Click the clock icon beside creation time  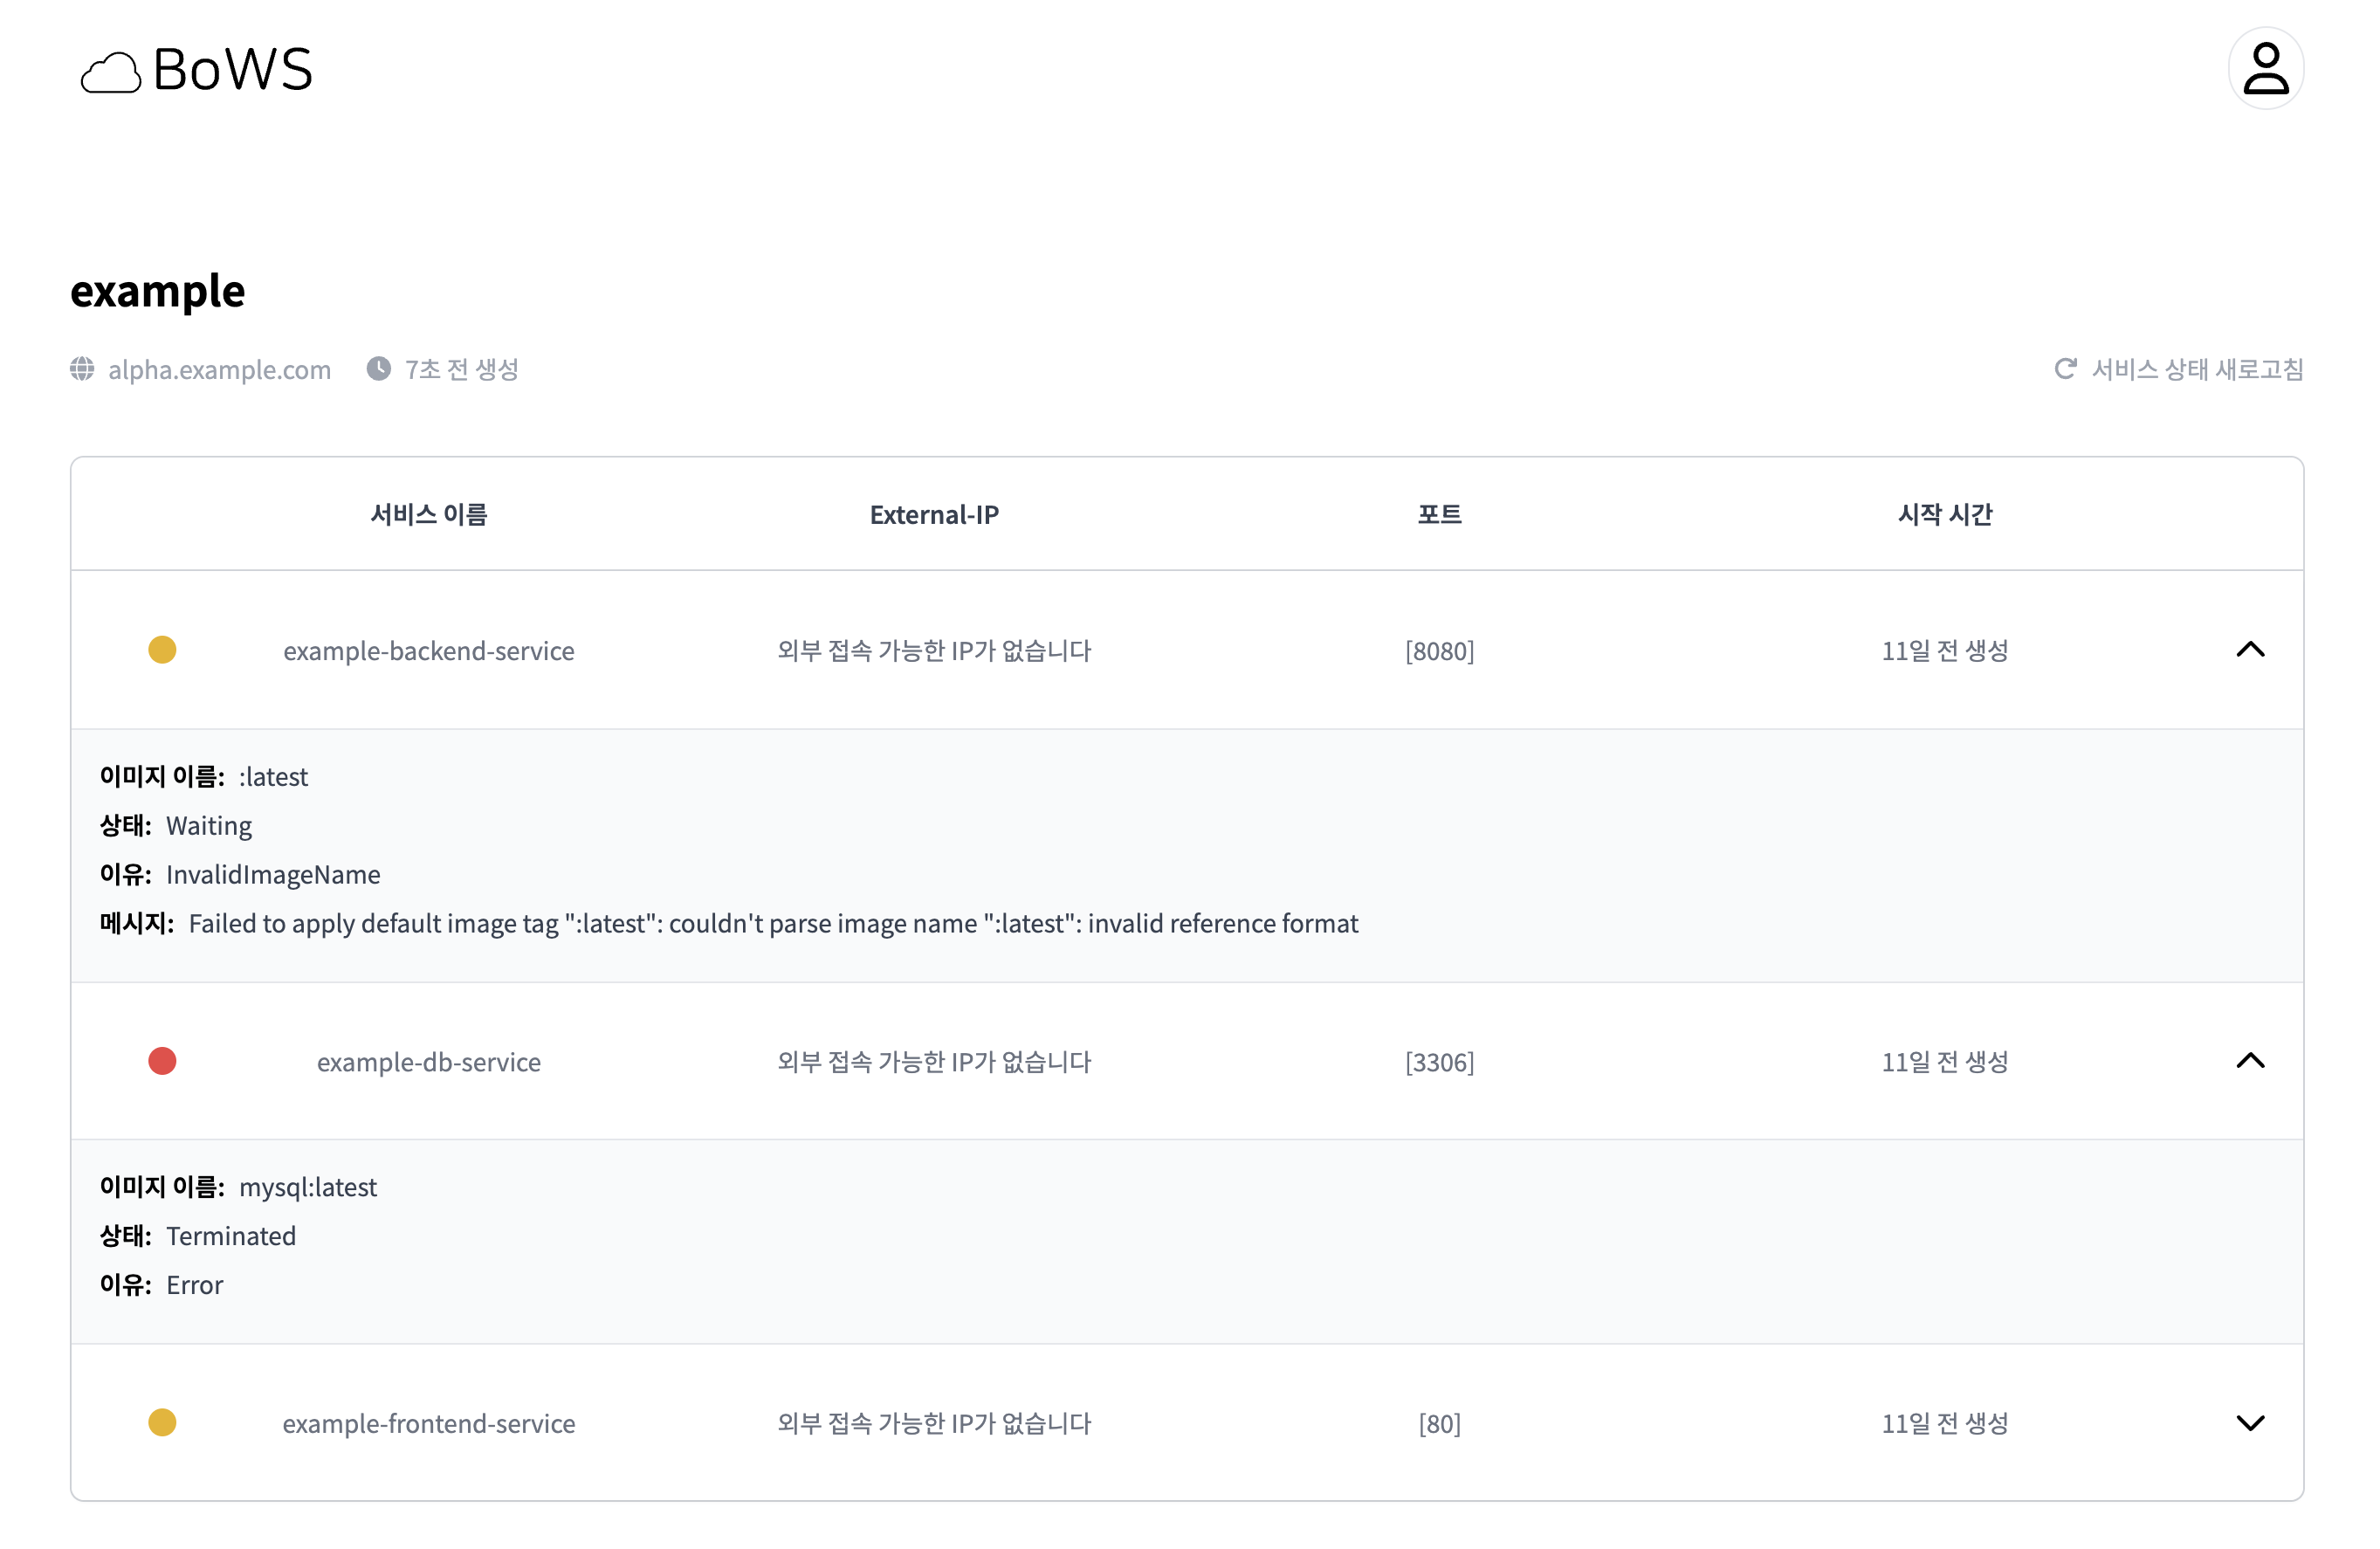[x=378, y=369]
